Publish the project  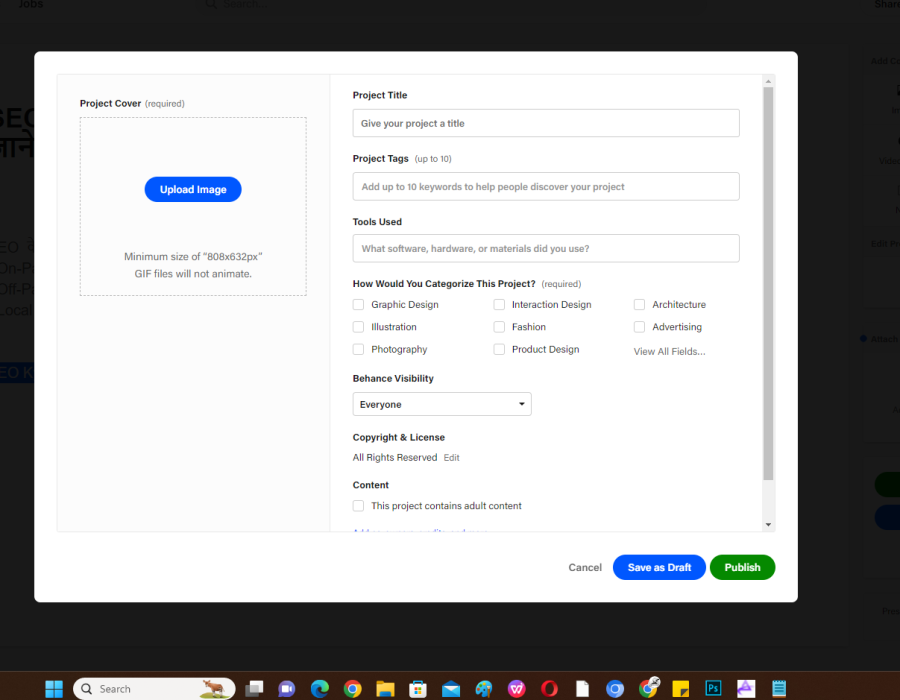[742, 567]
